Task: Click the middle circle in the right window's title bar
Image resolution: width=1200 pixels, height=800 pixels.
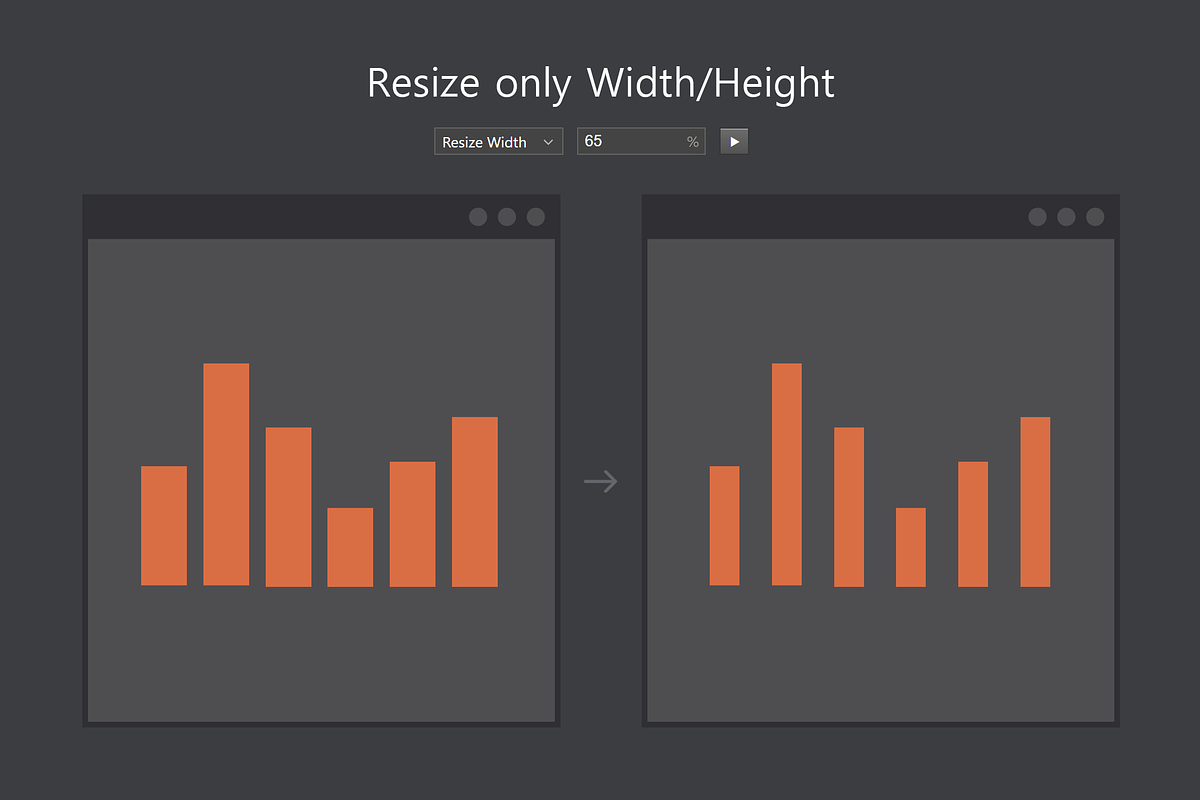Action: point(1066,217)
